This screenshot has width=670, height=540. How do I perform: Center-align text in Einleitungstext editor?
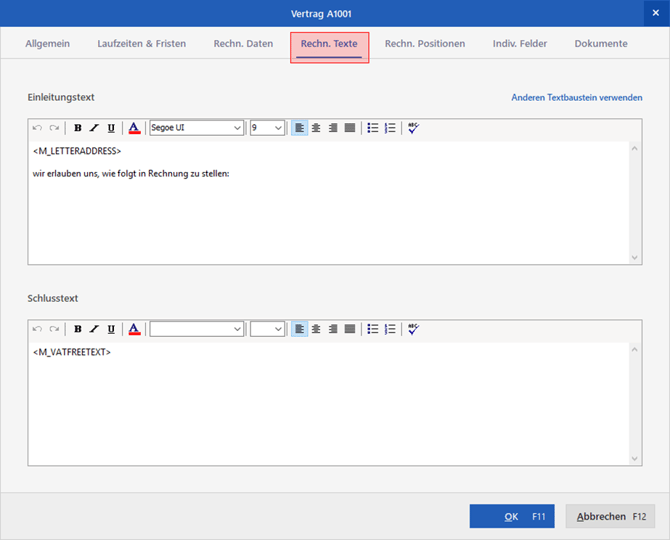click(x=316, y=128)
